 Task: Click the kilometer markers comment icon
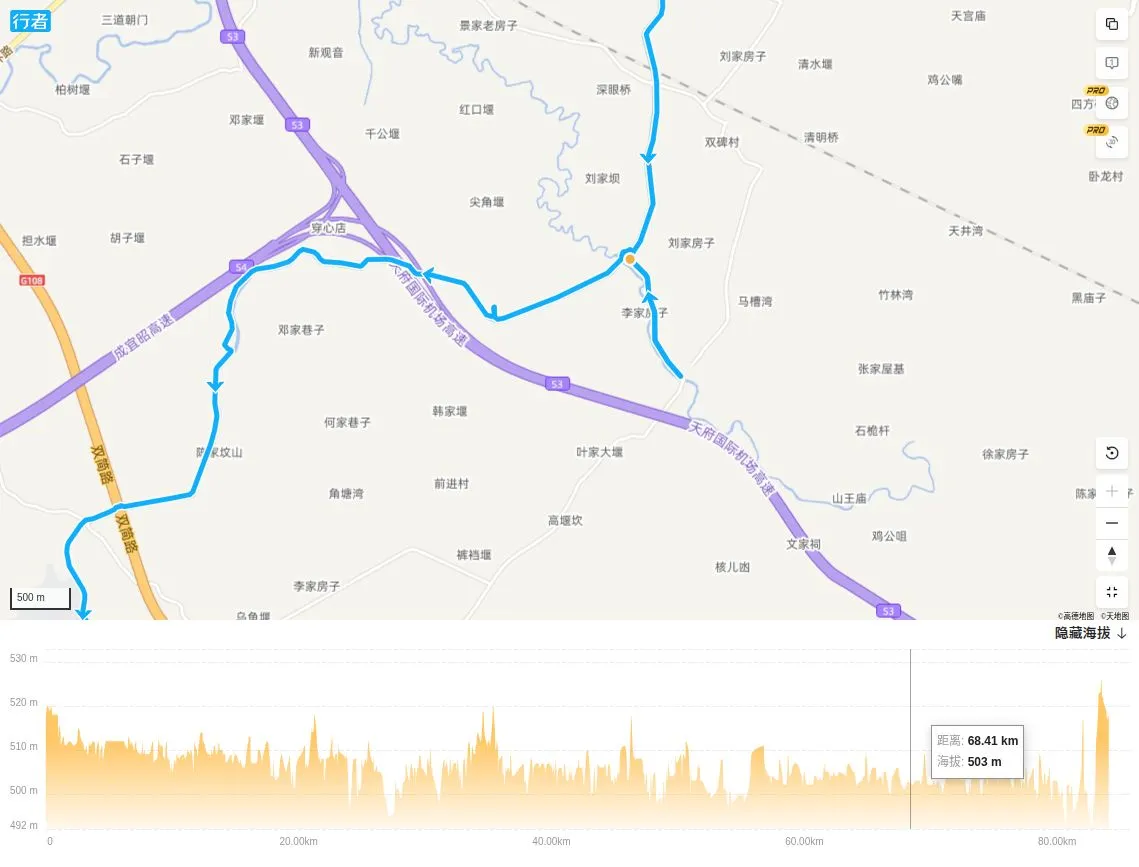tap(1111, 63)
